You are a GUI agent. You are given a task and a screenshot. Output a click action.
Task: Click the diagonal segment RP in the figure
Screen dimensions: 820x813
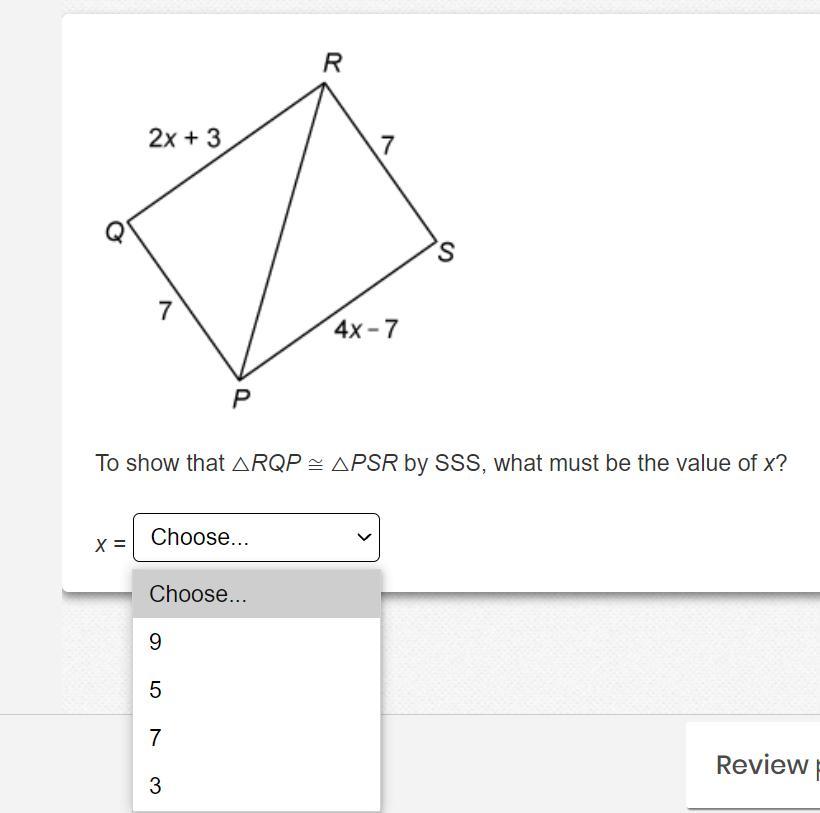(282, 231)
